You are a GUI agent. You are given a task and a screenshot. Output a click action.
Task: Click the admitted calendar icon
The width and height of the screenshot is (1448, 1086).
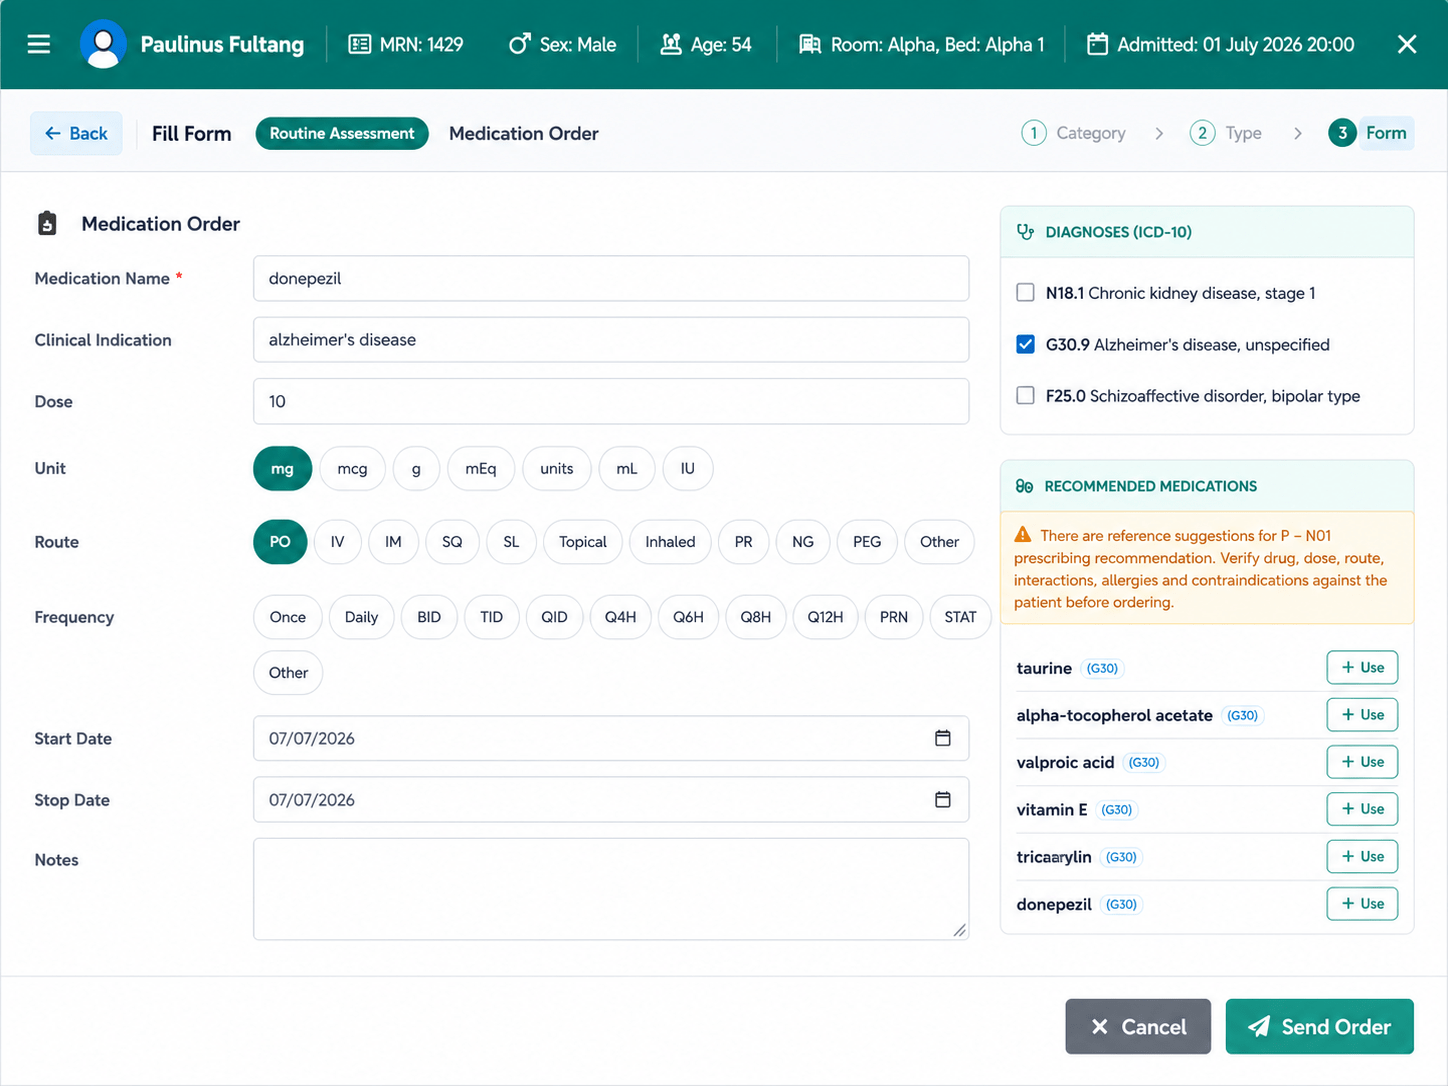pos(1097,44)
